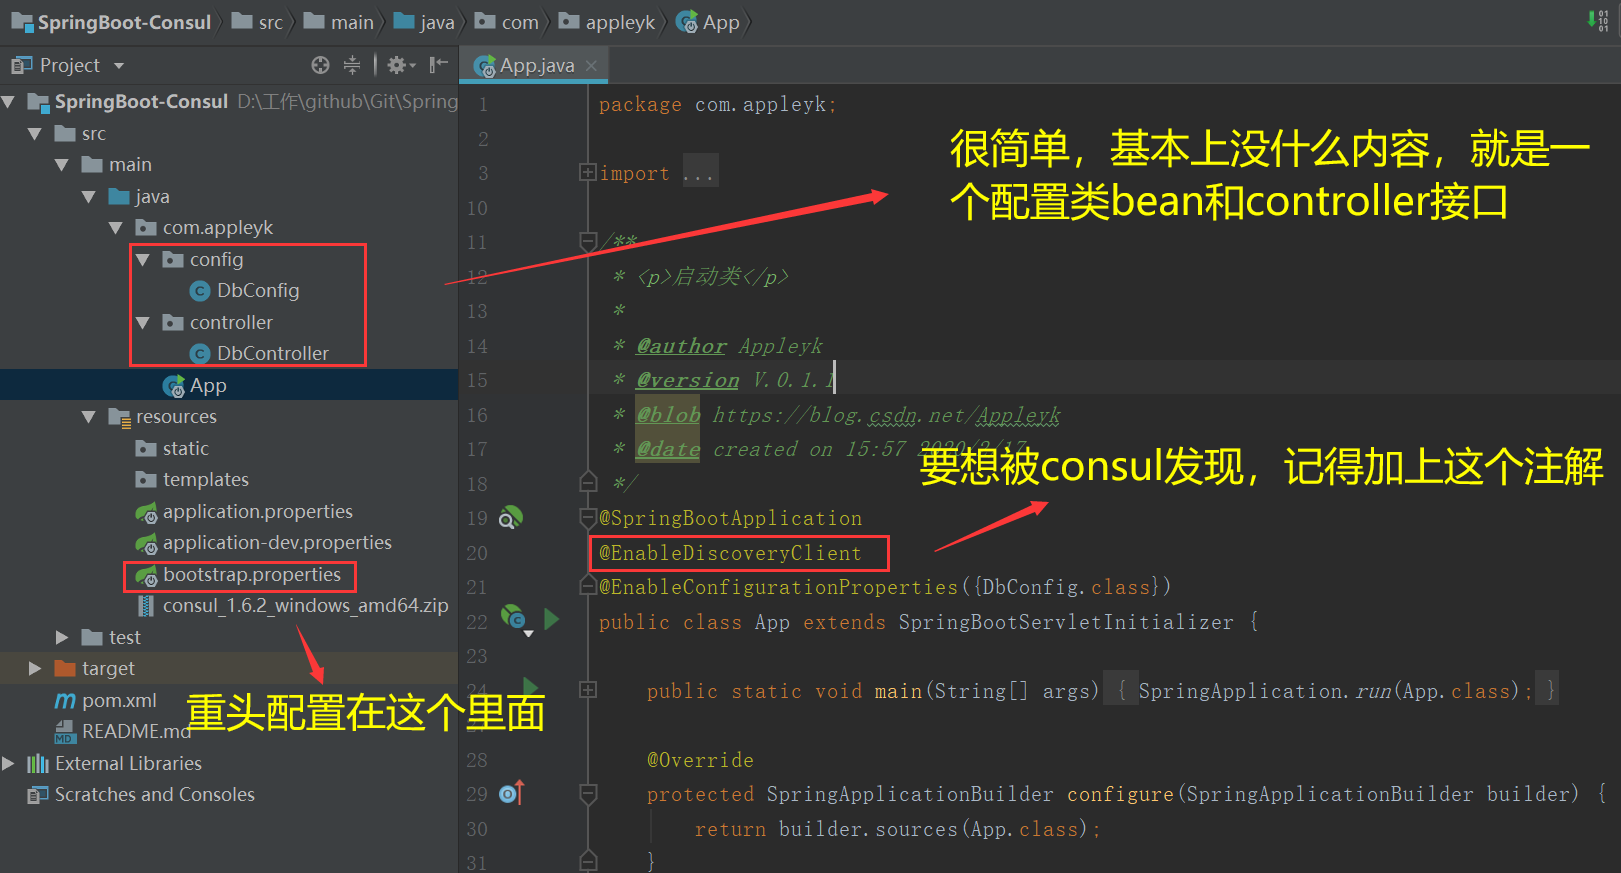Collapse the resources folder

click(88, 417)
